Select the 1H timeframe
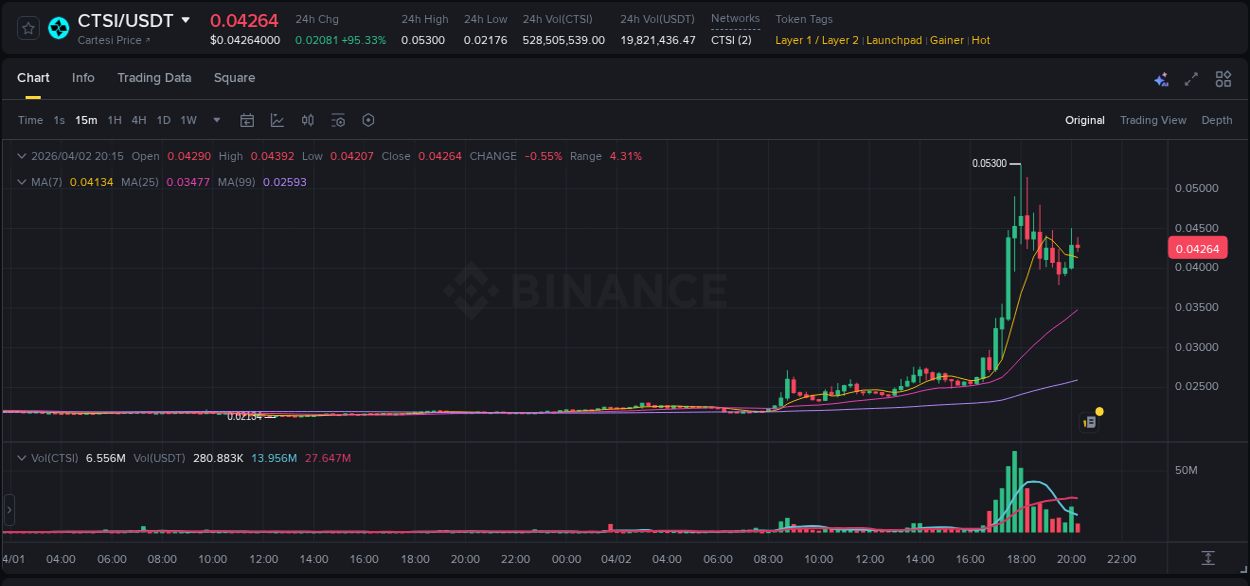1250x586 pixels. coord(113,119)
